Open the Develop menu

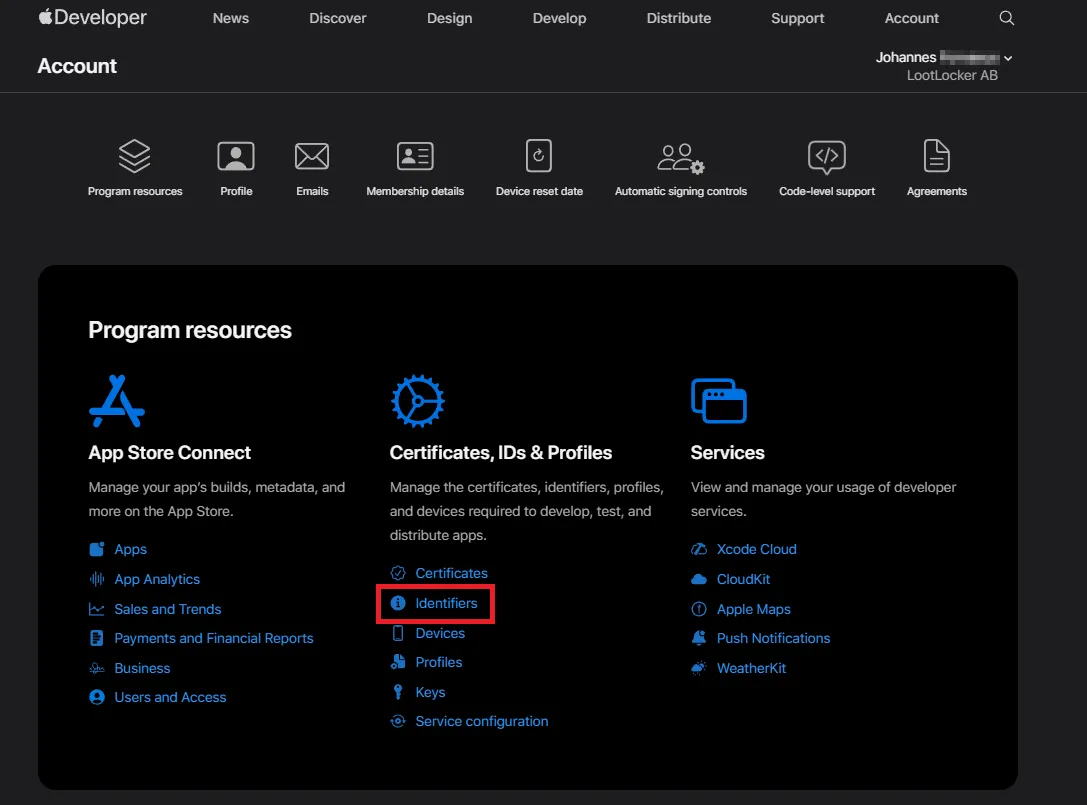559,19
